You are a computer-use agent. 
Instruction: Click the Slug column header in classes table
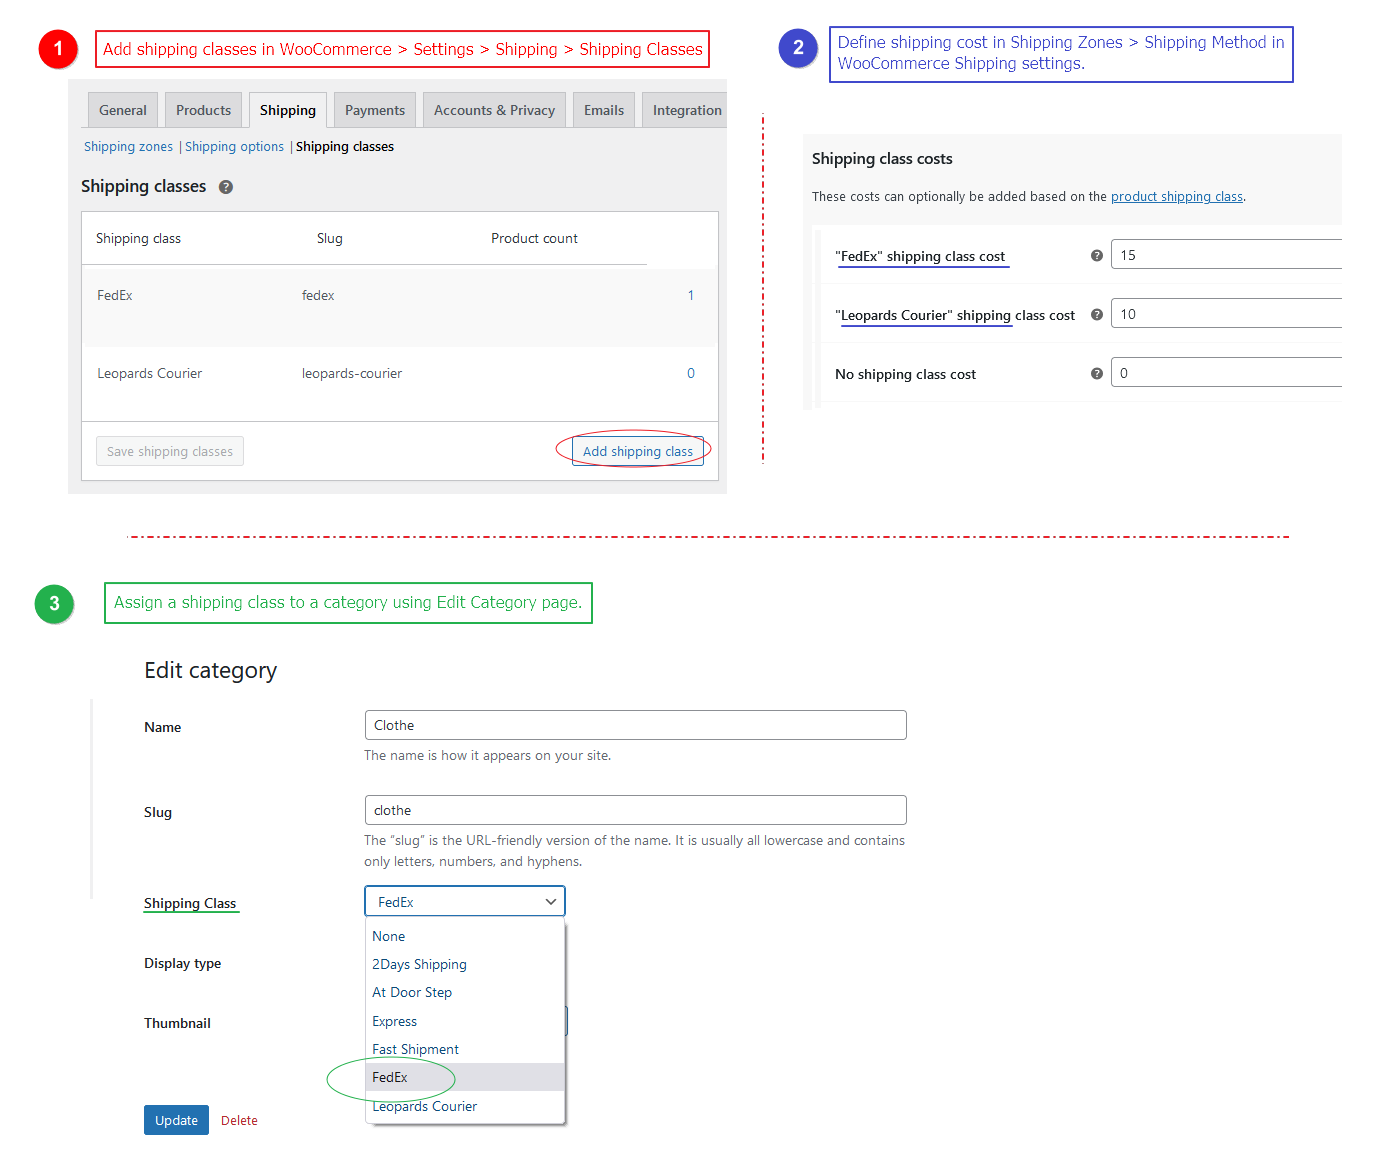(x=330, y=238)
